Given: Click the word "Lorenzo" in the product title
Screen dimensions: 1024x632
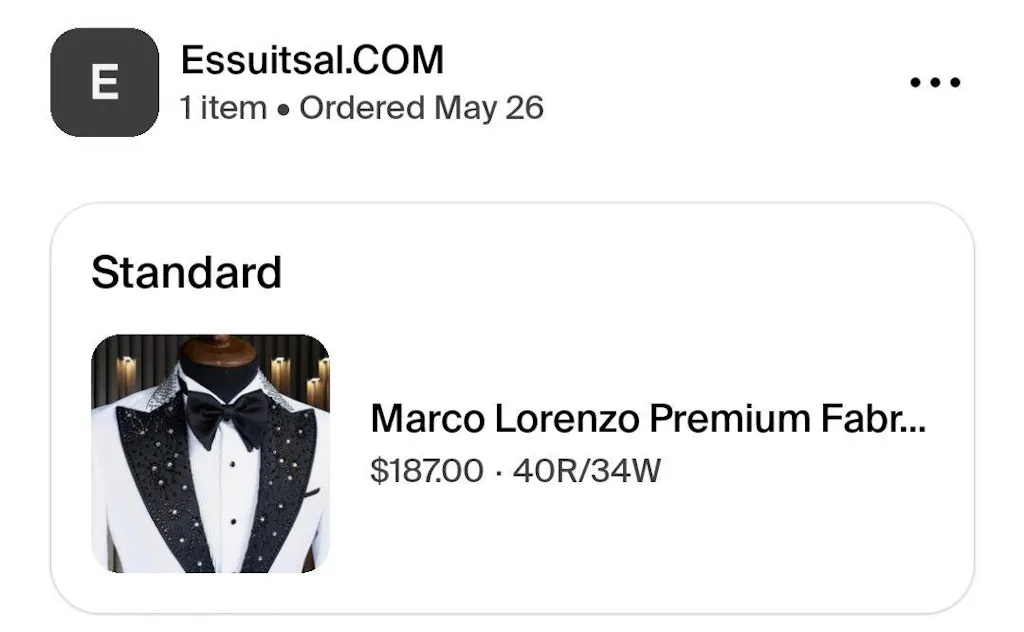Looking at the screenshot, I should [565, 419].
